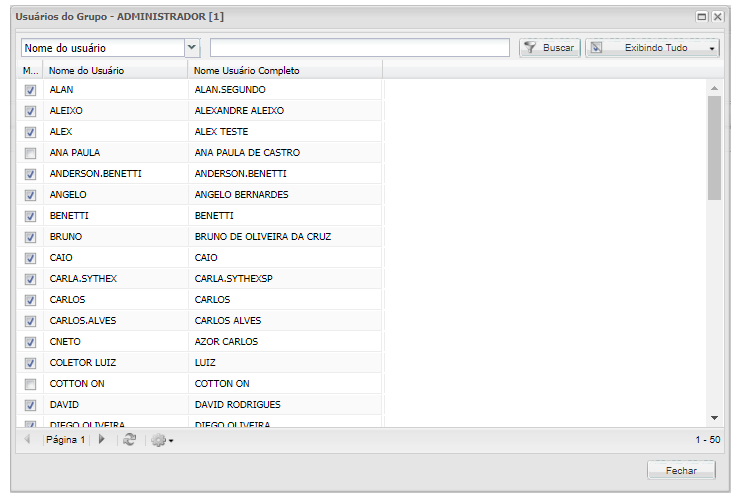Click the Página 1 page indicator
The image size is (741, 503).
[x=65, y=440]
